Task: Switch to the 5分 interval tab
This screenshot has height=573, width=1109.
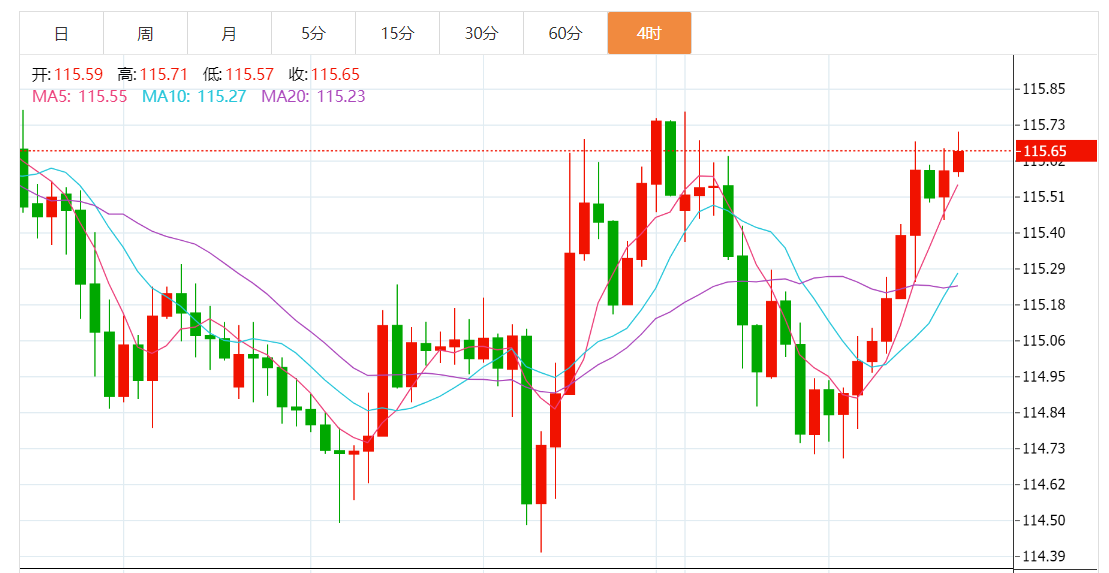Action: tap(313, 33)
